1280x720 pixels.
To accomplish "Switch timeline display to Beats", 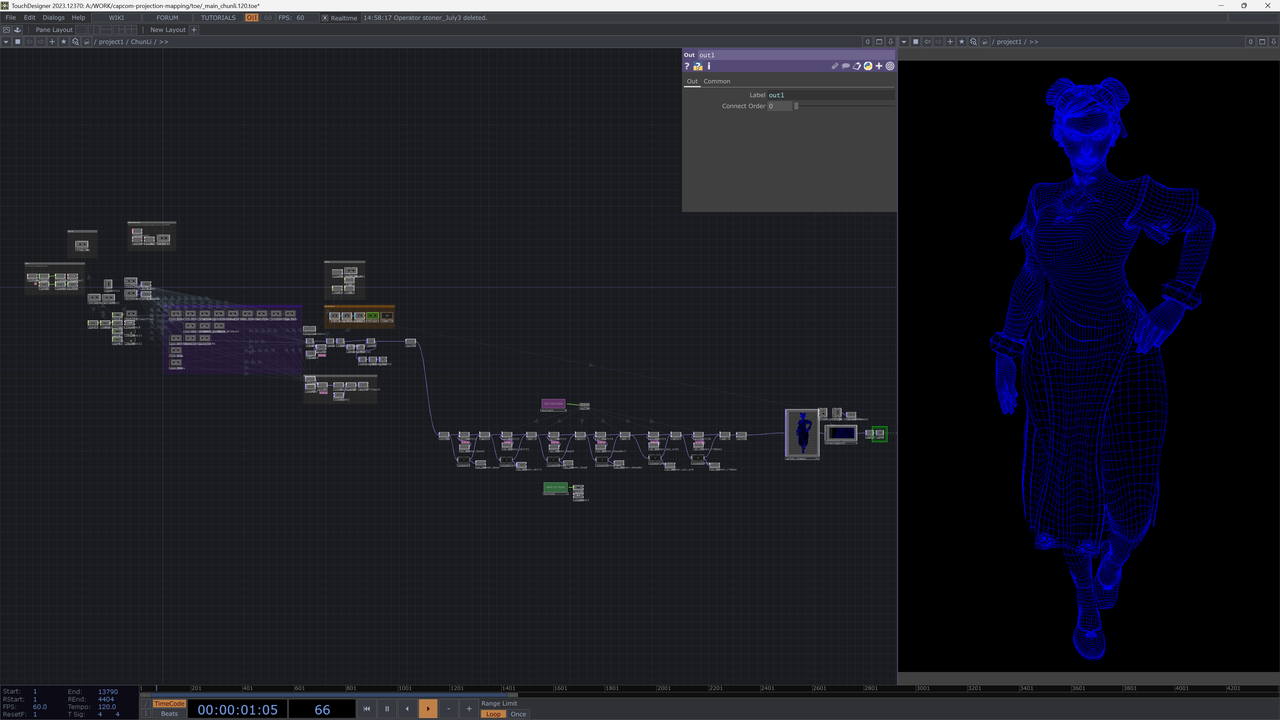I will pos(169,714).
